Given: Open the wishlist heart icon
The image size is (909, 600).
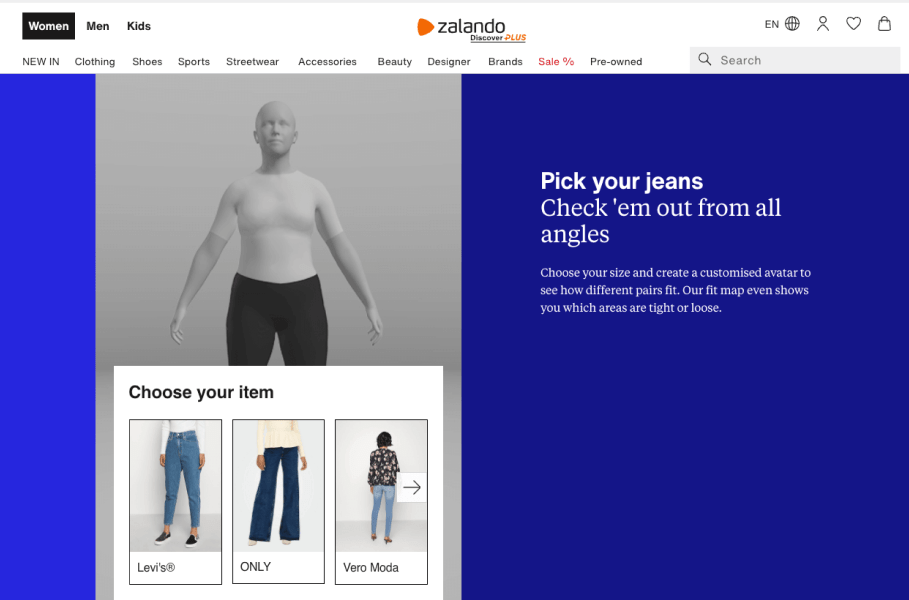Looking at the screenshot, I should tap(853, 24).
